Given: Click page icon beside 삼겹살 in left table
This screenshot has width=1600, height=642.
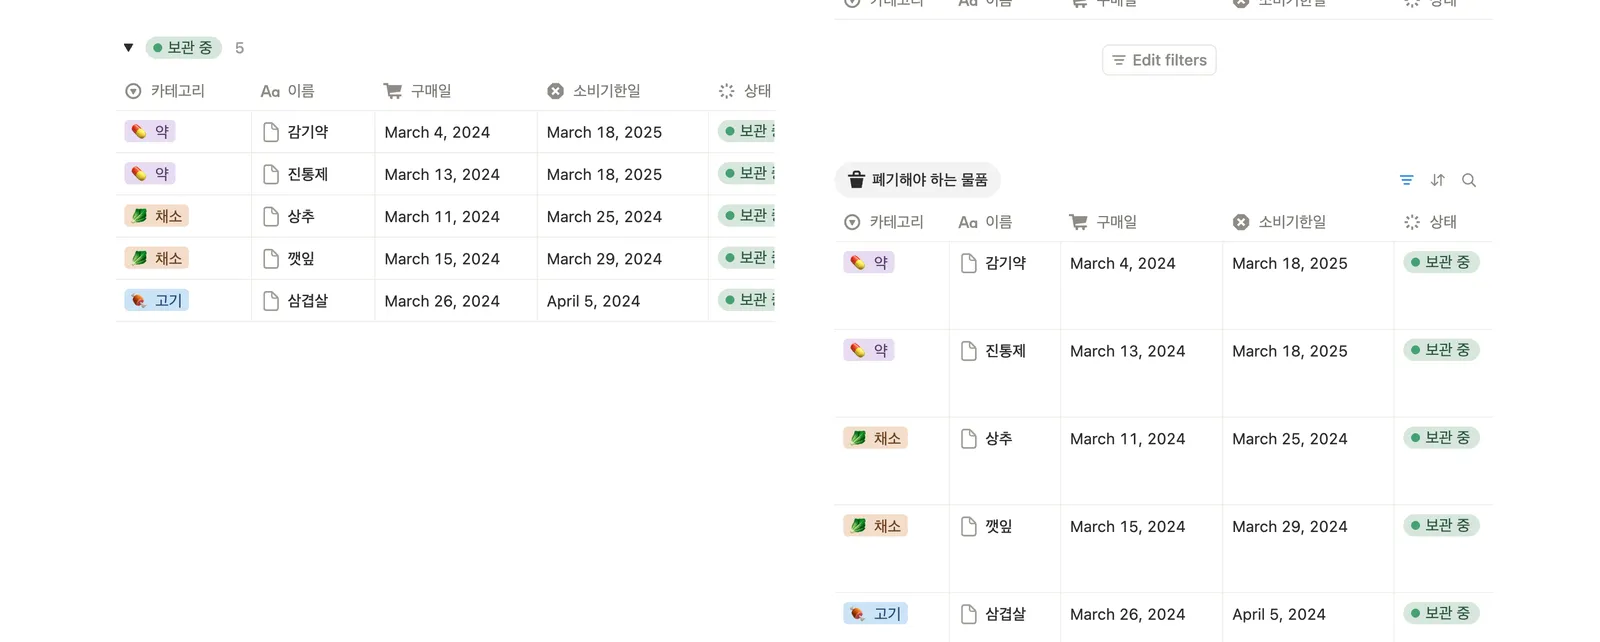Looking at the screenshot, I should tap(270, 300).
